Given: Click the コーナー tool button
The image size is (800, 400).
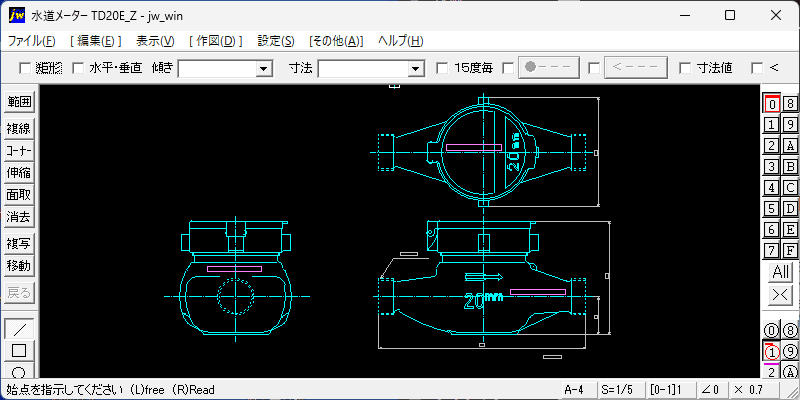Looking at the screenshot, I should [19, 151].
